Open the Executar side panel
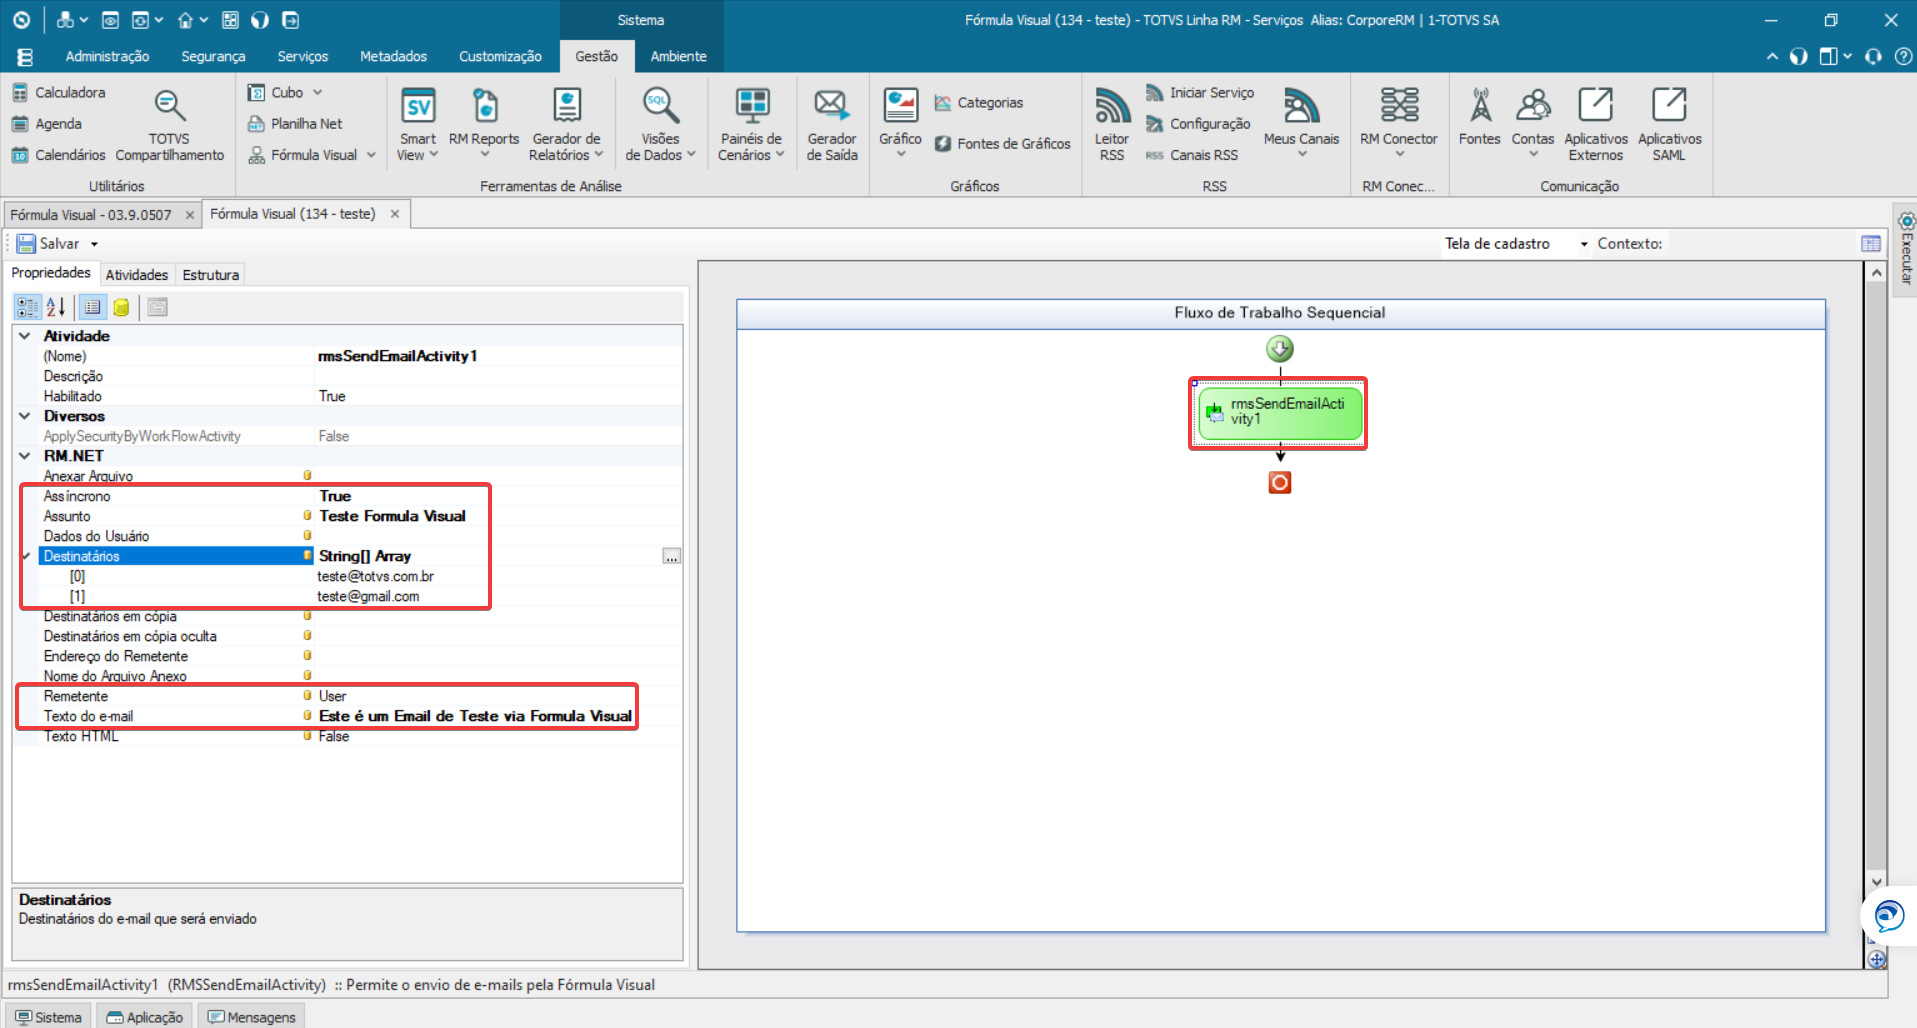This screenshot has height=1028, width=1917. pos(1906,250)
